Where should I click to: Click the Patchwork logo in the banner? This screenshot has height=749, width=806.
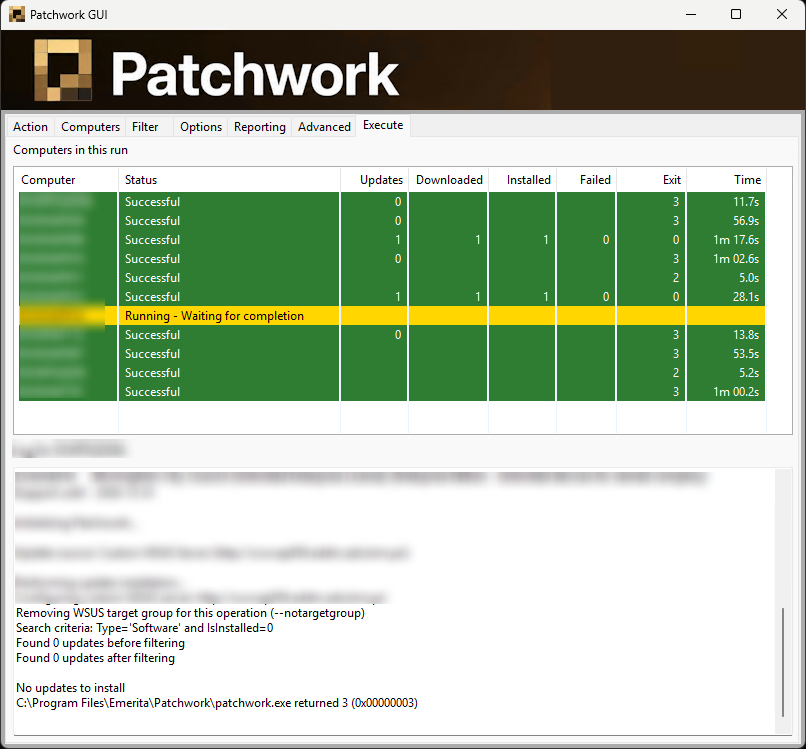63,70
